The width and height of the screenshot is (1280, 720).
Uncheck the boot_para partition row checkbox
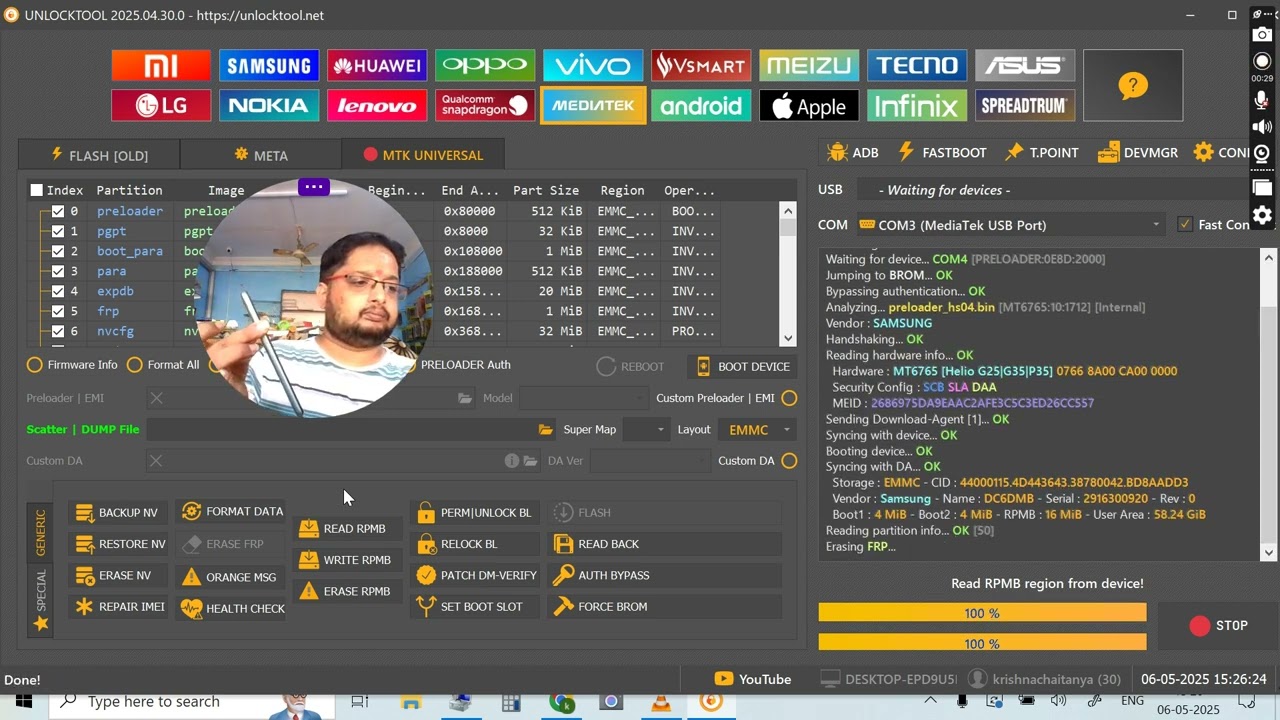coord(58,251)
